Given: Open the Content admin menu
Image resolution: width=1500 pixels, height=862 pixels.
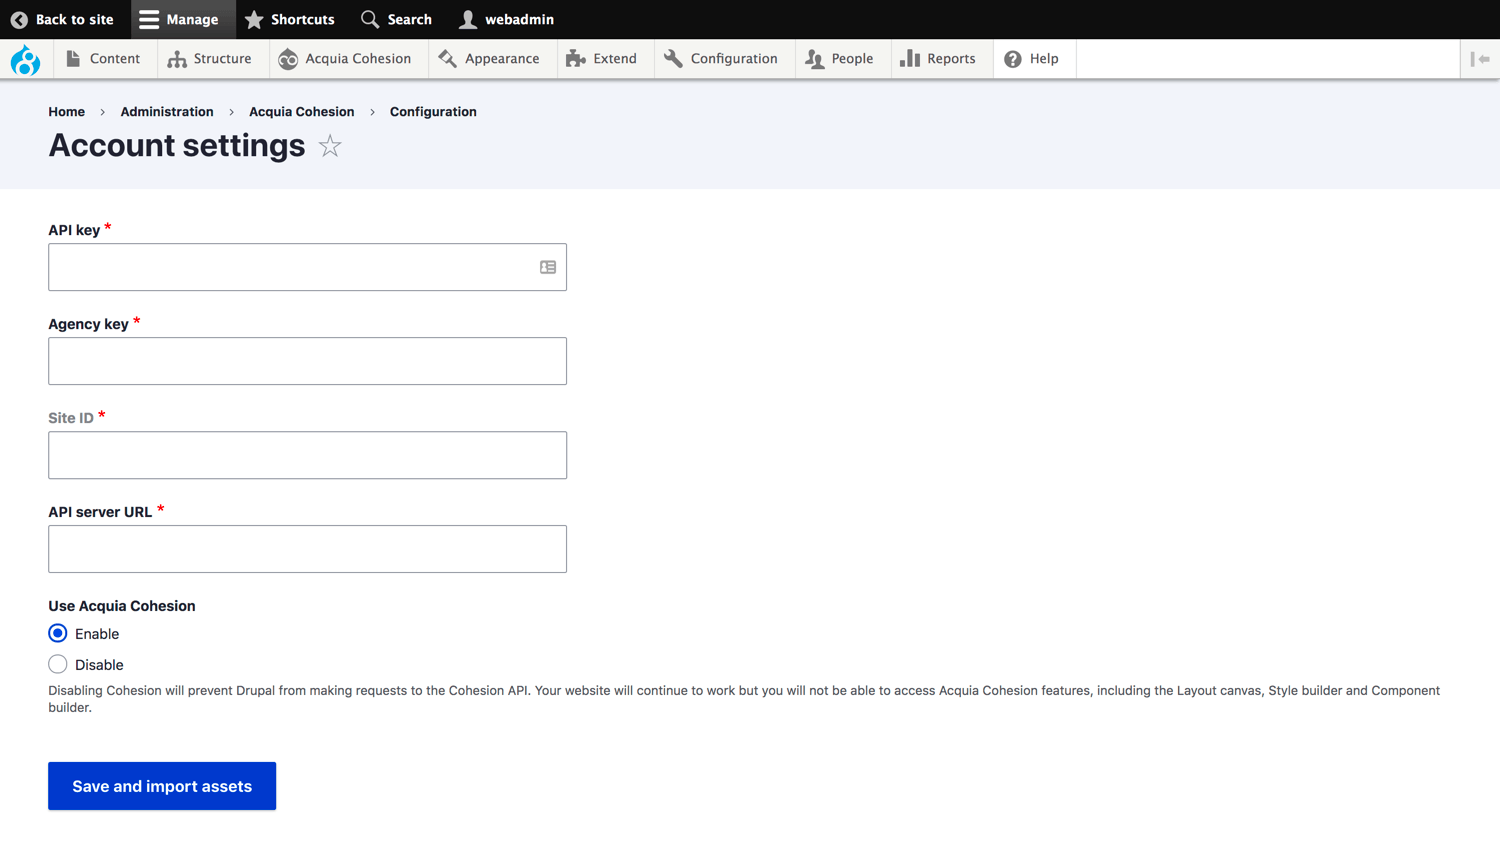Looking at the screenshot, I should click(x=103, y=59).
